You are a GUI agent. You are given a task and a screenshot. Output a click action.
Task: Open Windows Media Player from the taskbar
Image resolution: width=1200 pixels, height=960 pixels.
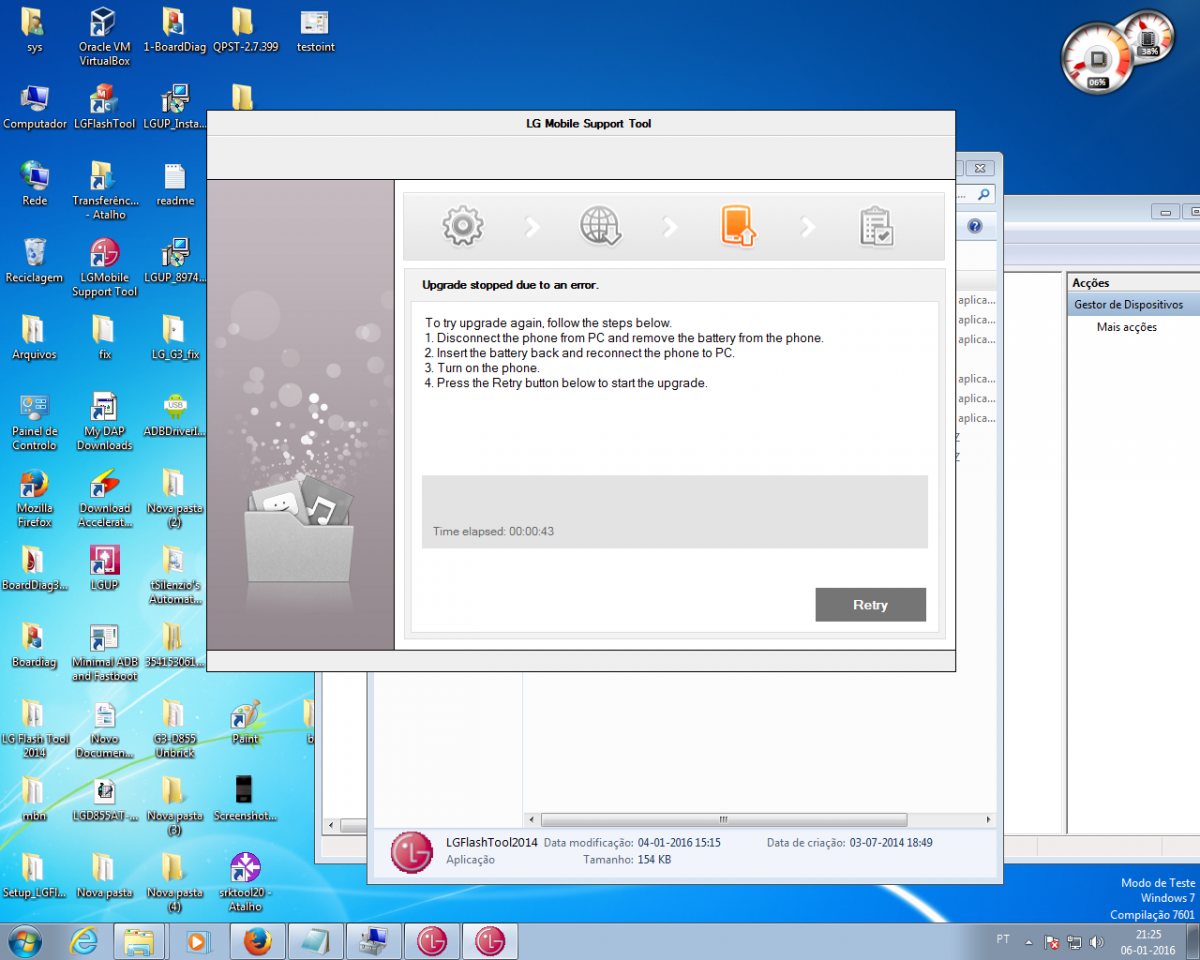tap(197, 941)
